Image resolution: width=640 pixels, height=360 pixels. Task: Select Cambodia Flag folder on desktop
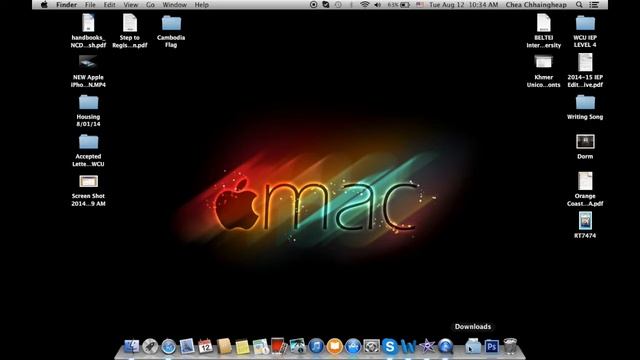(x=171, y=31)
